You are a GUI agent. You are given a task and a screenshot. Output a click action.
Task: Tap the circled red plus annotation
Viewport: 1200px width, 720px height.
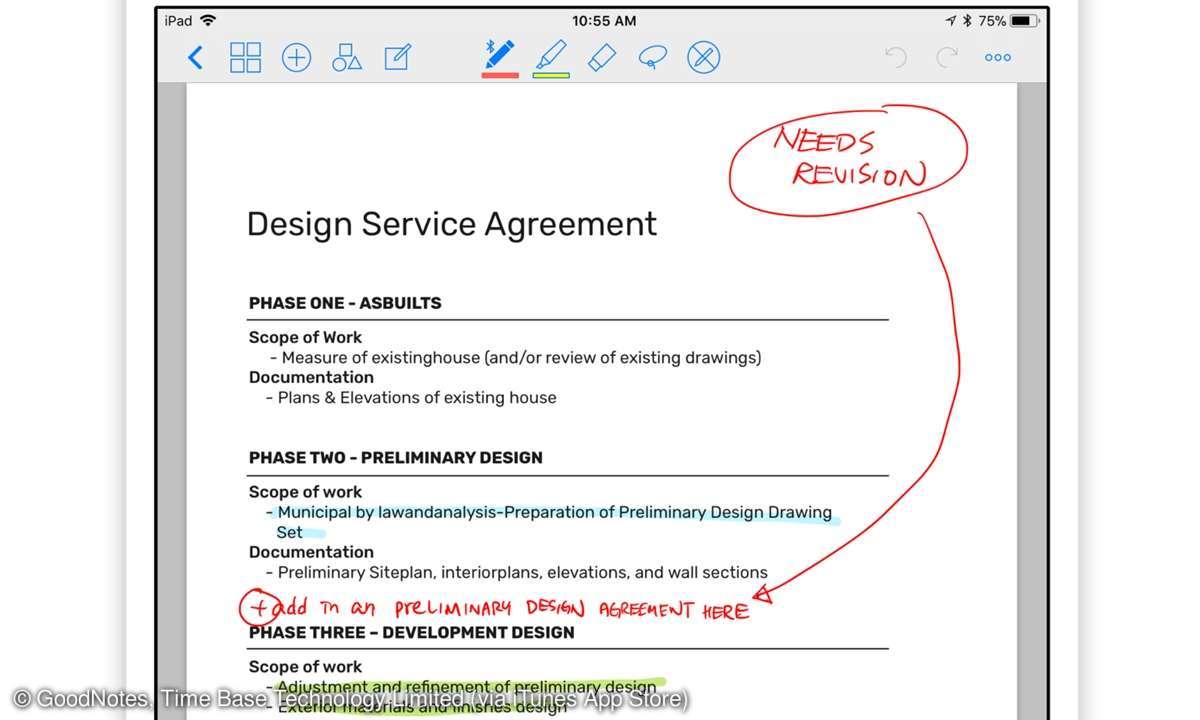(x=259, y=607)
